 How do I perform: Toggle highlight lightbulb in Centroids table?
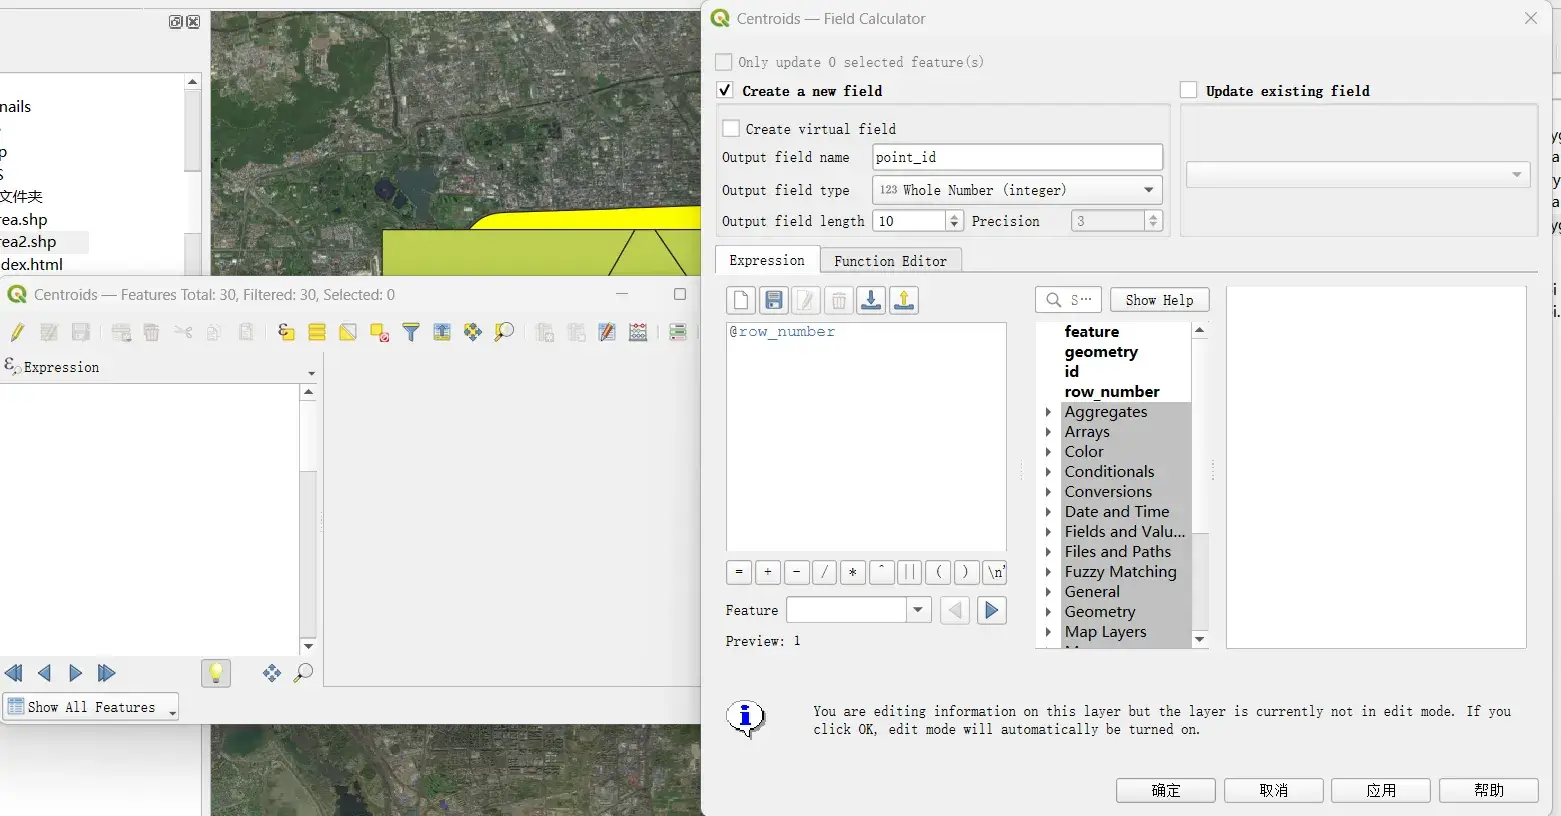tap(216, 673)
